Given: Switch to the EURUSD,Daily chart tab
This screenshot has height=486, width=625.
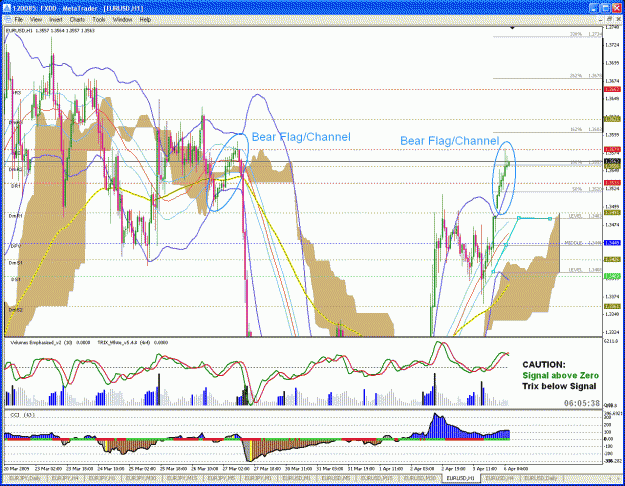Looking at the screenshot, I should pyautogui.click(x=540, y=478).
